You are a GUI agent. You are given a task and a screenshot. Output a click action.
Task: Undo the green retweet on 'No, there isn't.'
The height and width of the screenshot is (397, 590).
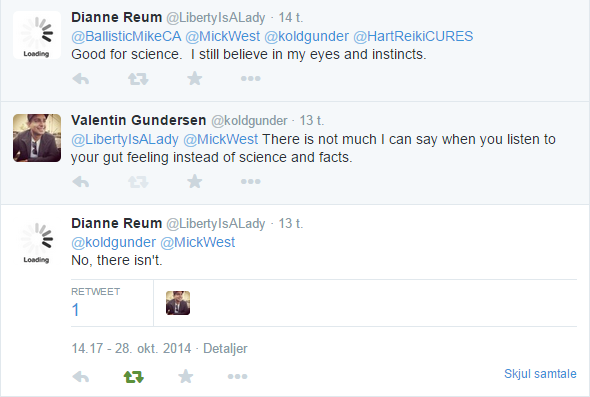point(134,376)
